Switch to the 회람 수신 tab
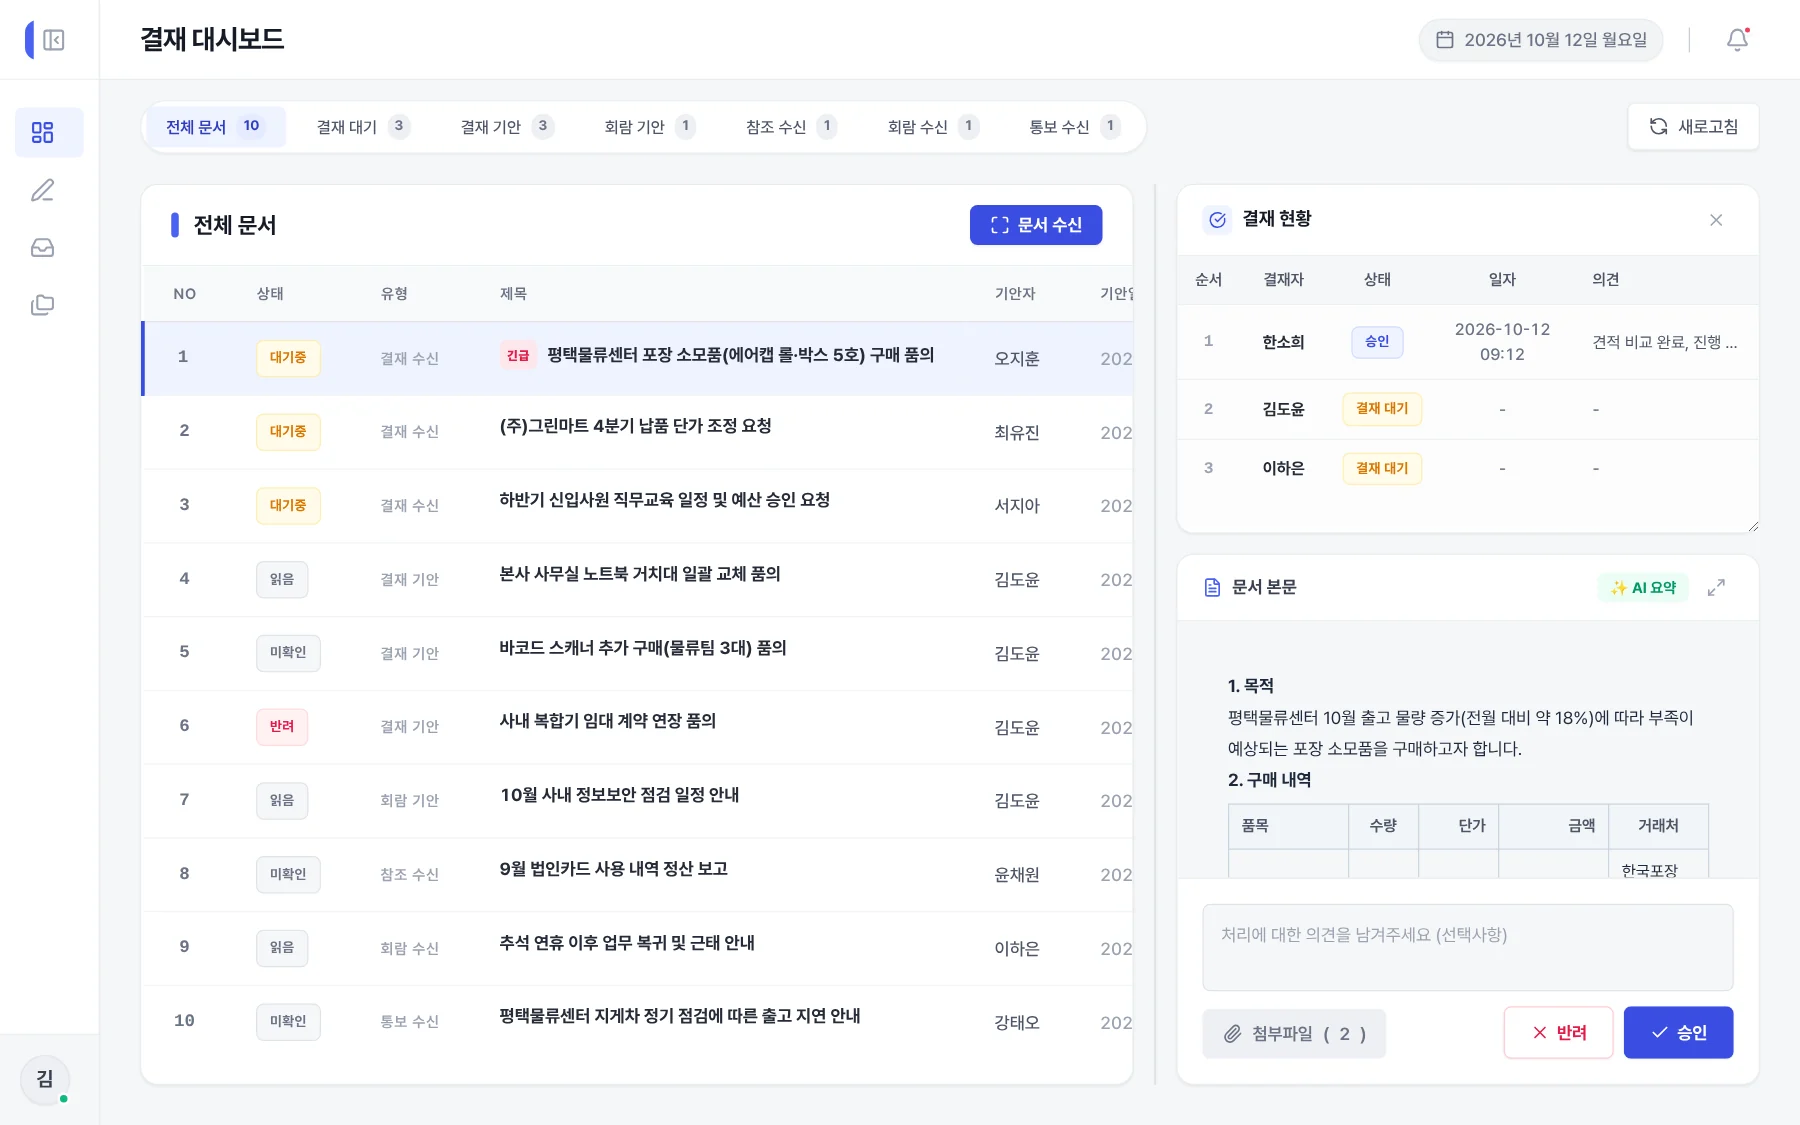 932,127
